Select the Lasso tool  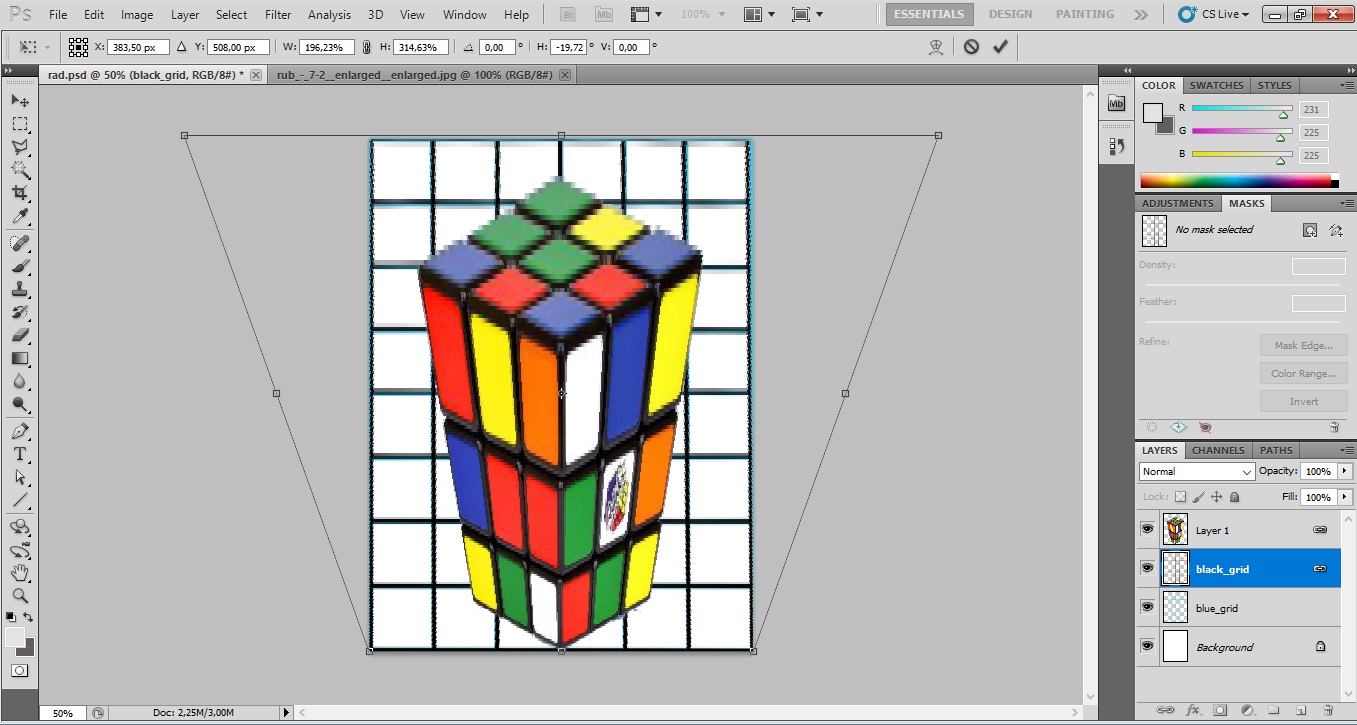tap(20, 147)
